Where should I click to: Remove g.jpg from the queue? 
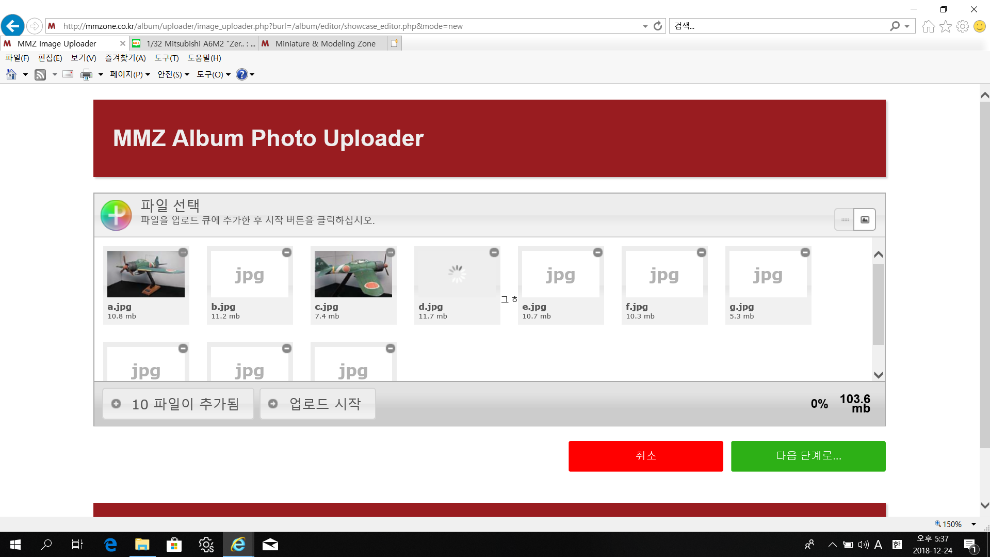805,252
